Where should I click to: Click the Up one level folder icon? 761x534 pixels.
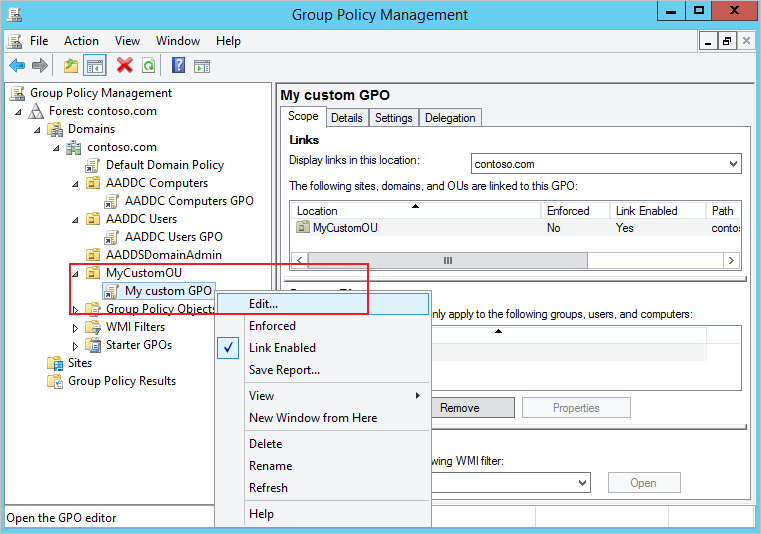[x=71, y=65]
